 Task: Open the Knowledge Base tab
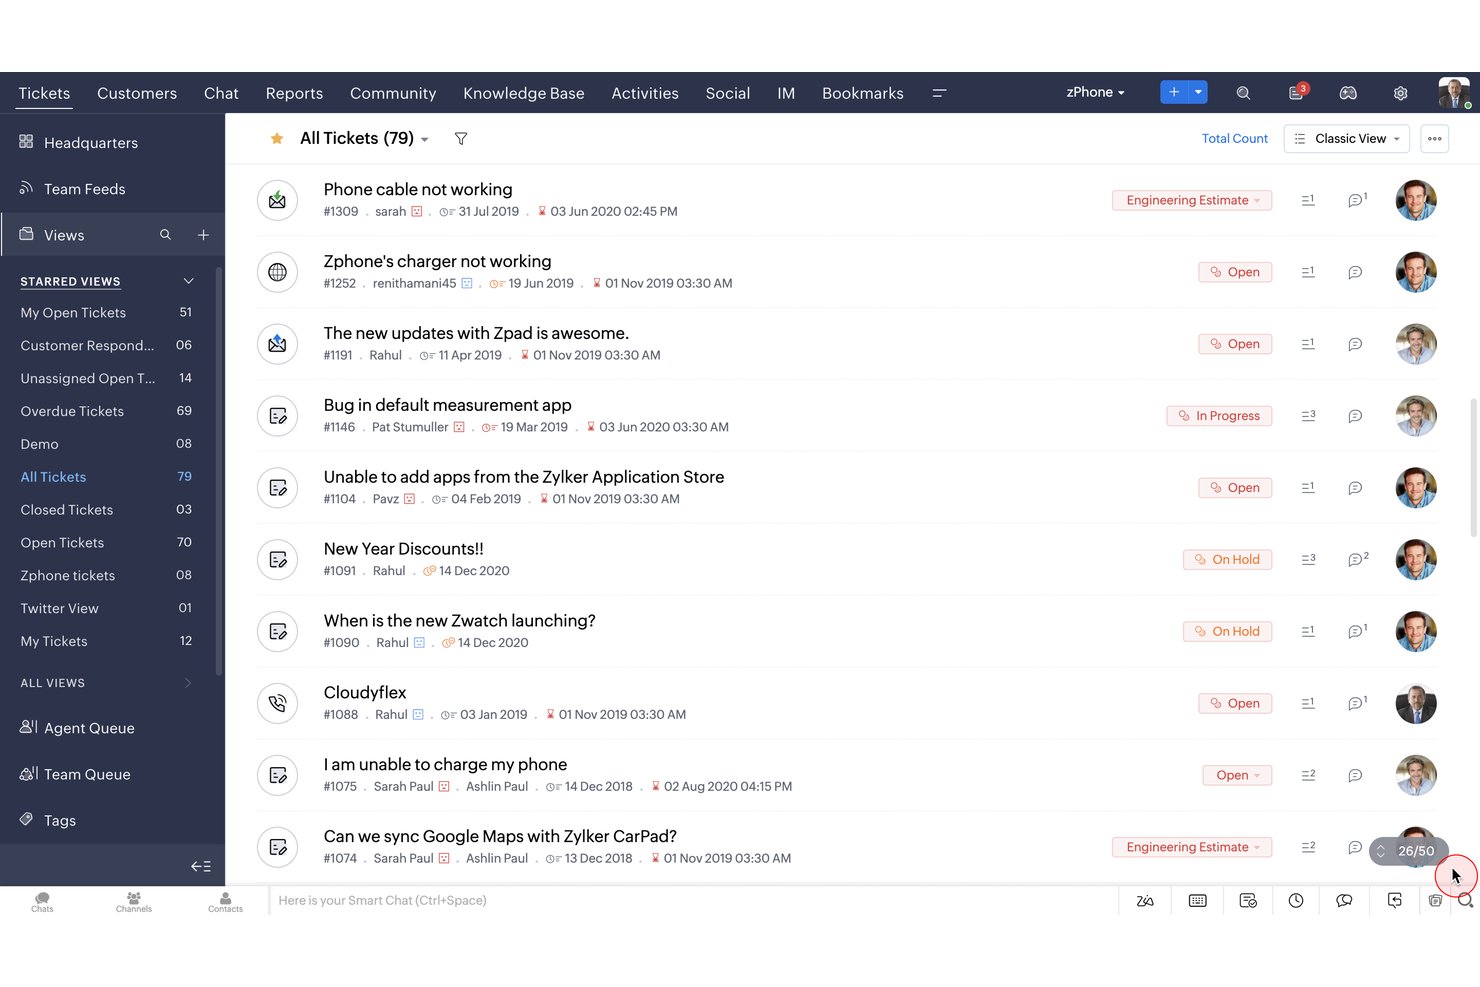[524, 93]
